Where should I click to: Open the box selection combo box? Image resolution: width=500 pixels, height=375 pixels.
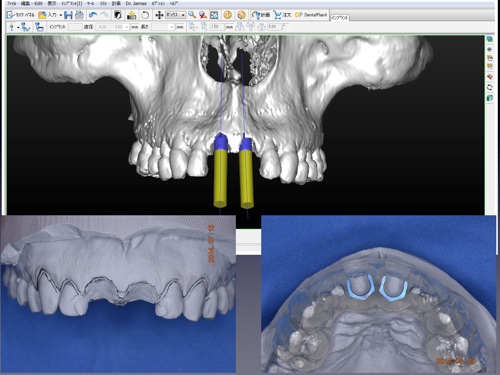tap(175, 15)
